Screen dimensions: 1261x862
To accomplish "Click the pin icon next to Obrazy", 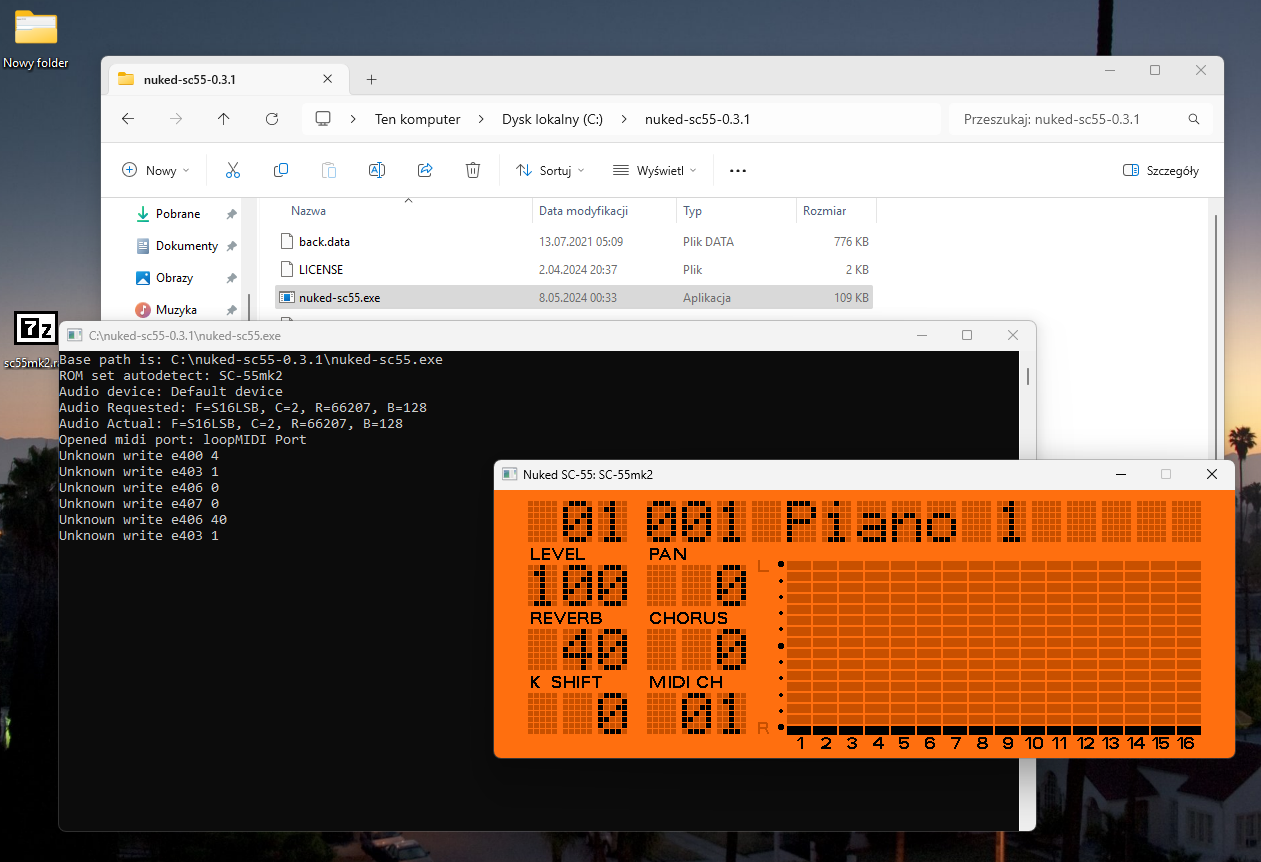I will 231,278.
